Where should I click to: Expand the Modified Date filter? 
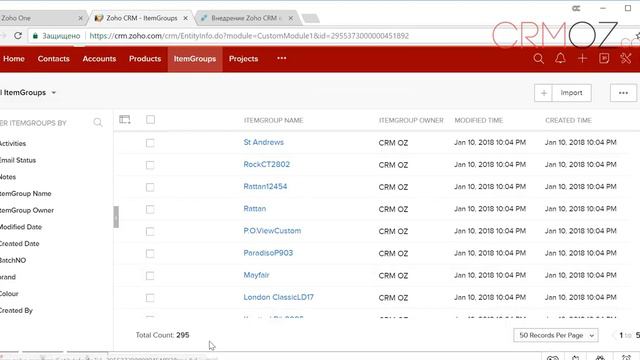click(20, 227)
